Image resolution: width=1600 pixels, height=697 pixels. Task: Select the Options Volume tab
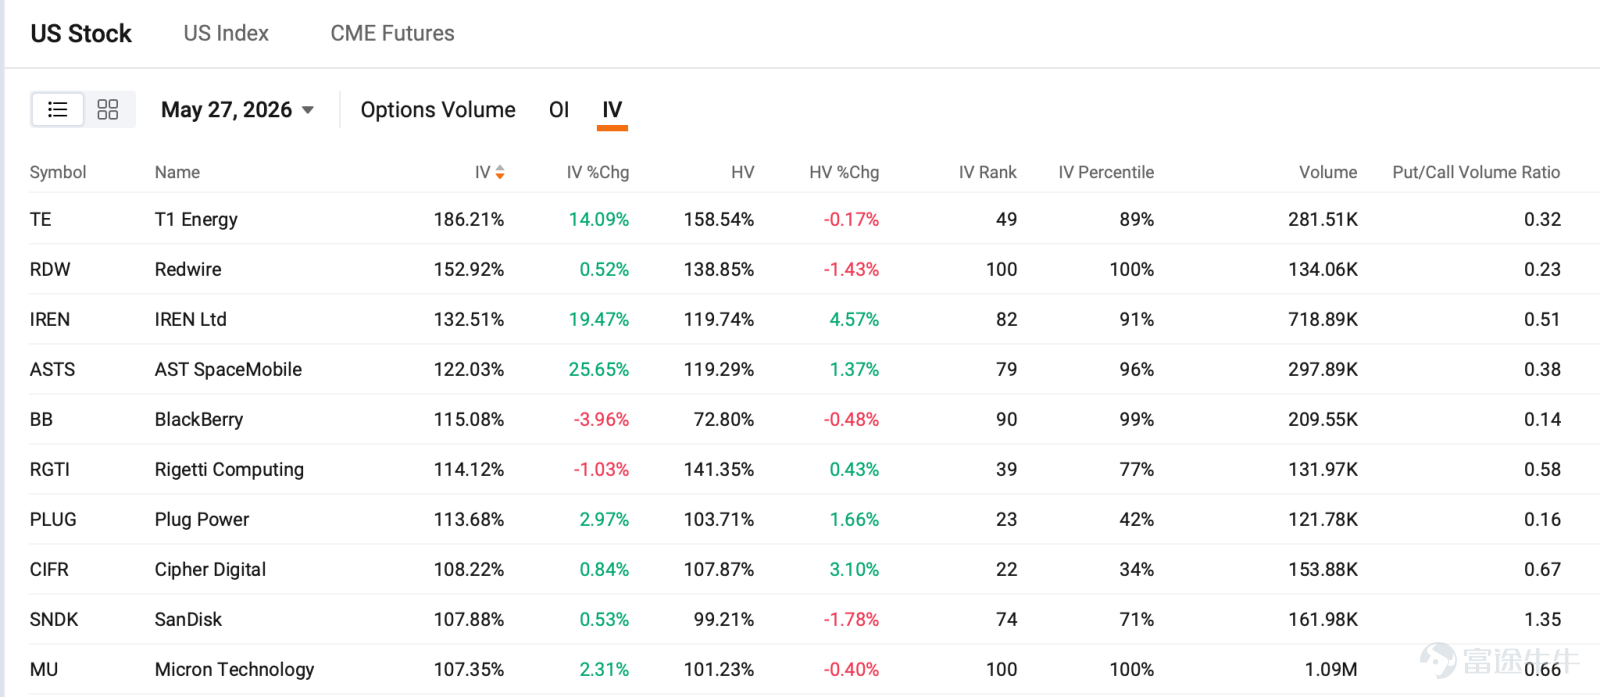[438, 110]
